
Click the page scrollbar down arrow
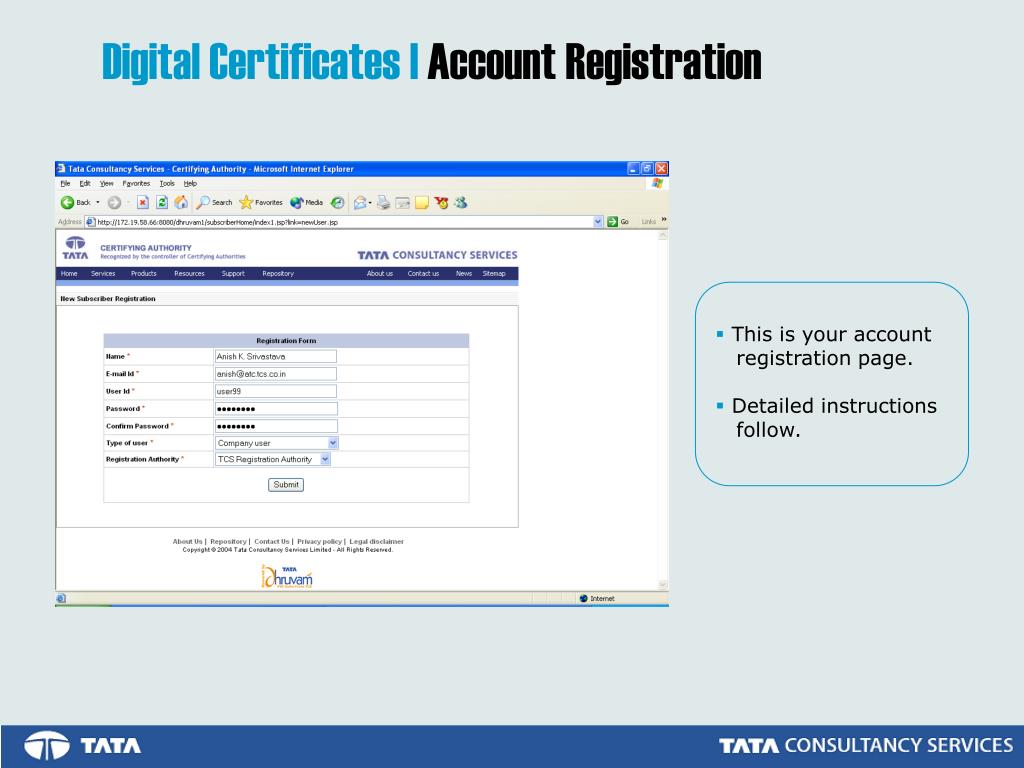[x=663, y=585]
